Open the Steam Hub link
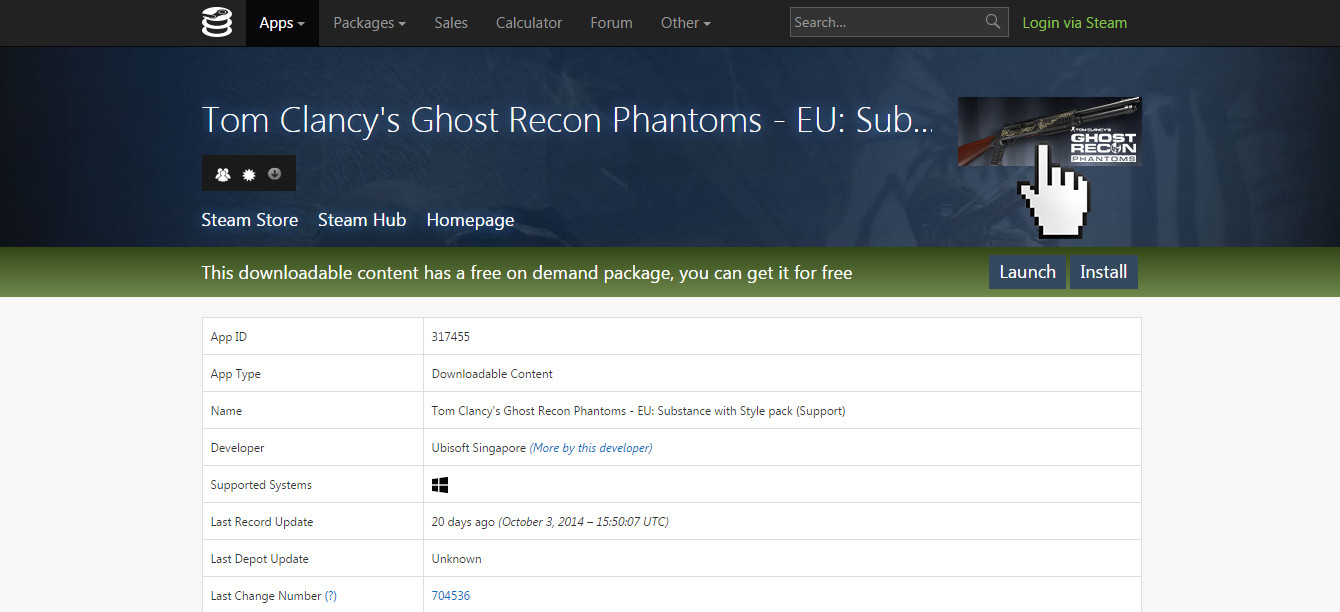 (x=362, y=220)
